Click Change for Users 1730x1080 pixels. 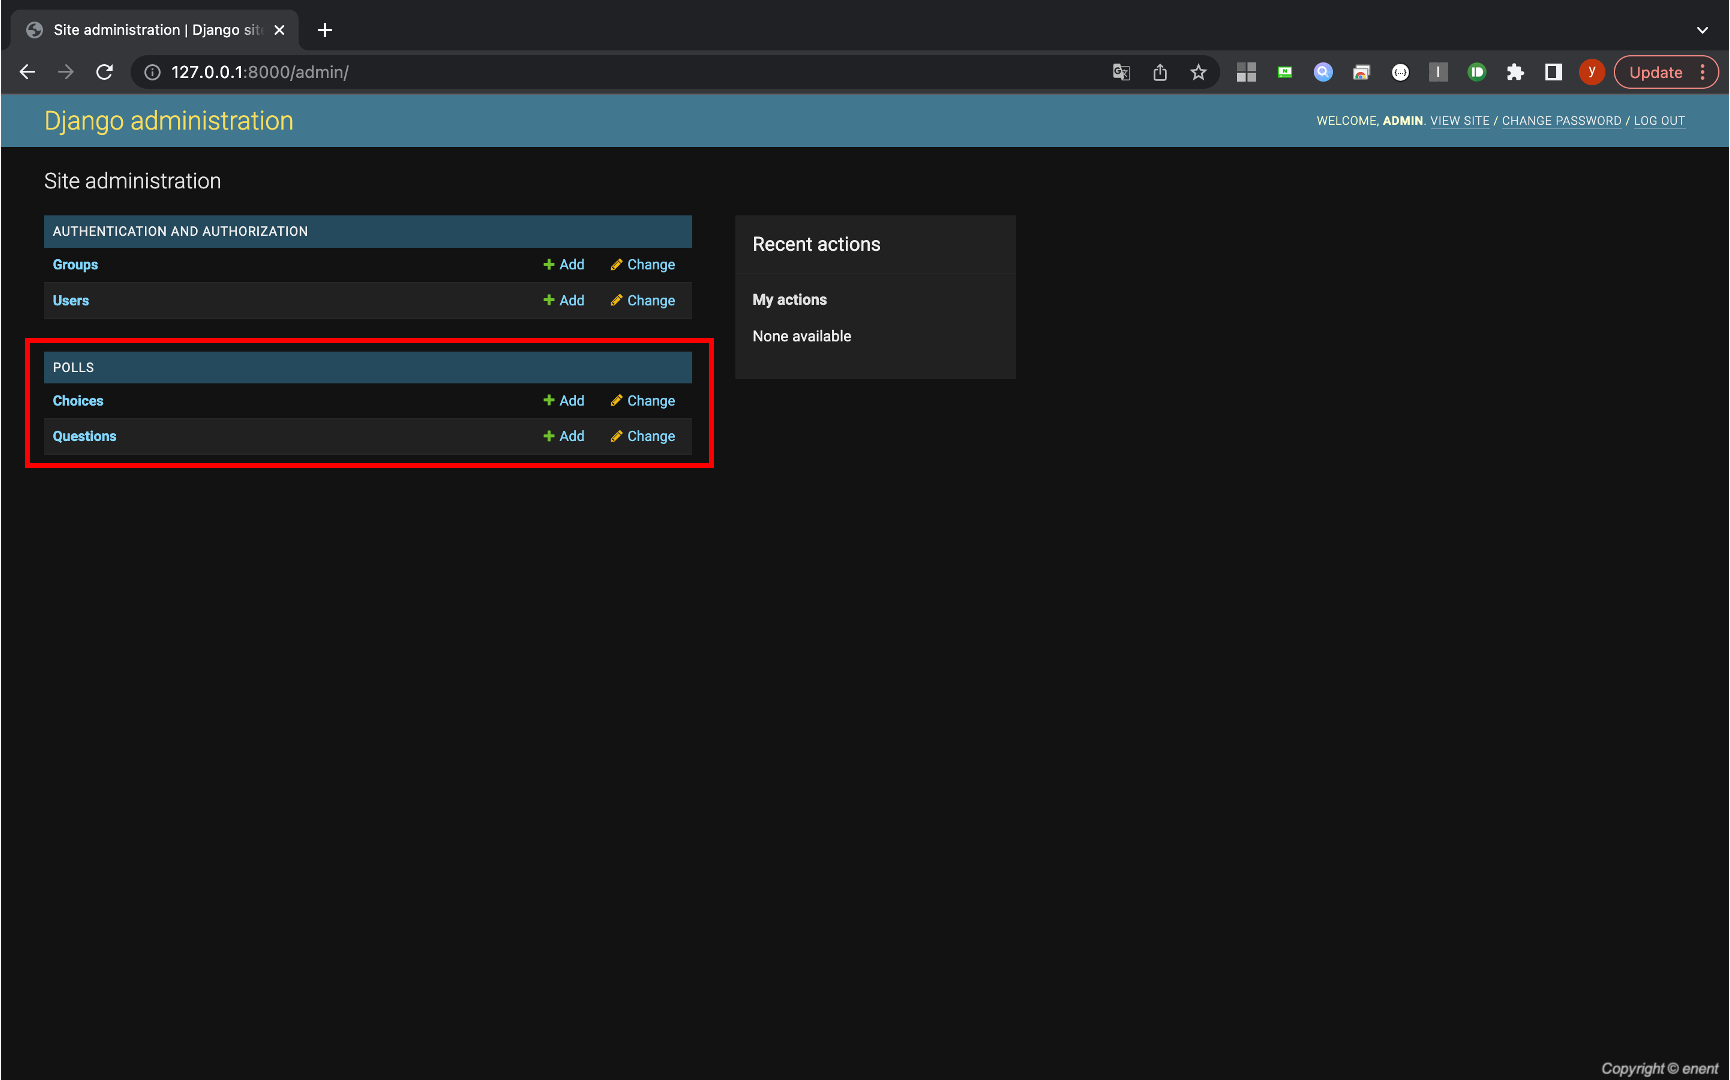[x=643, y=301]
